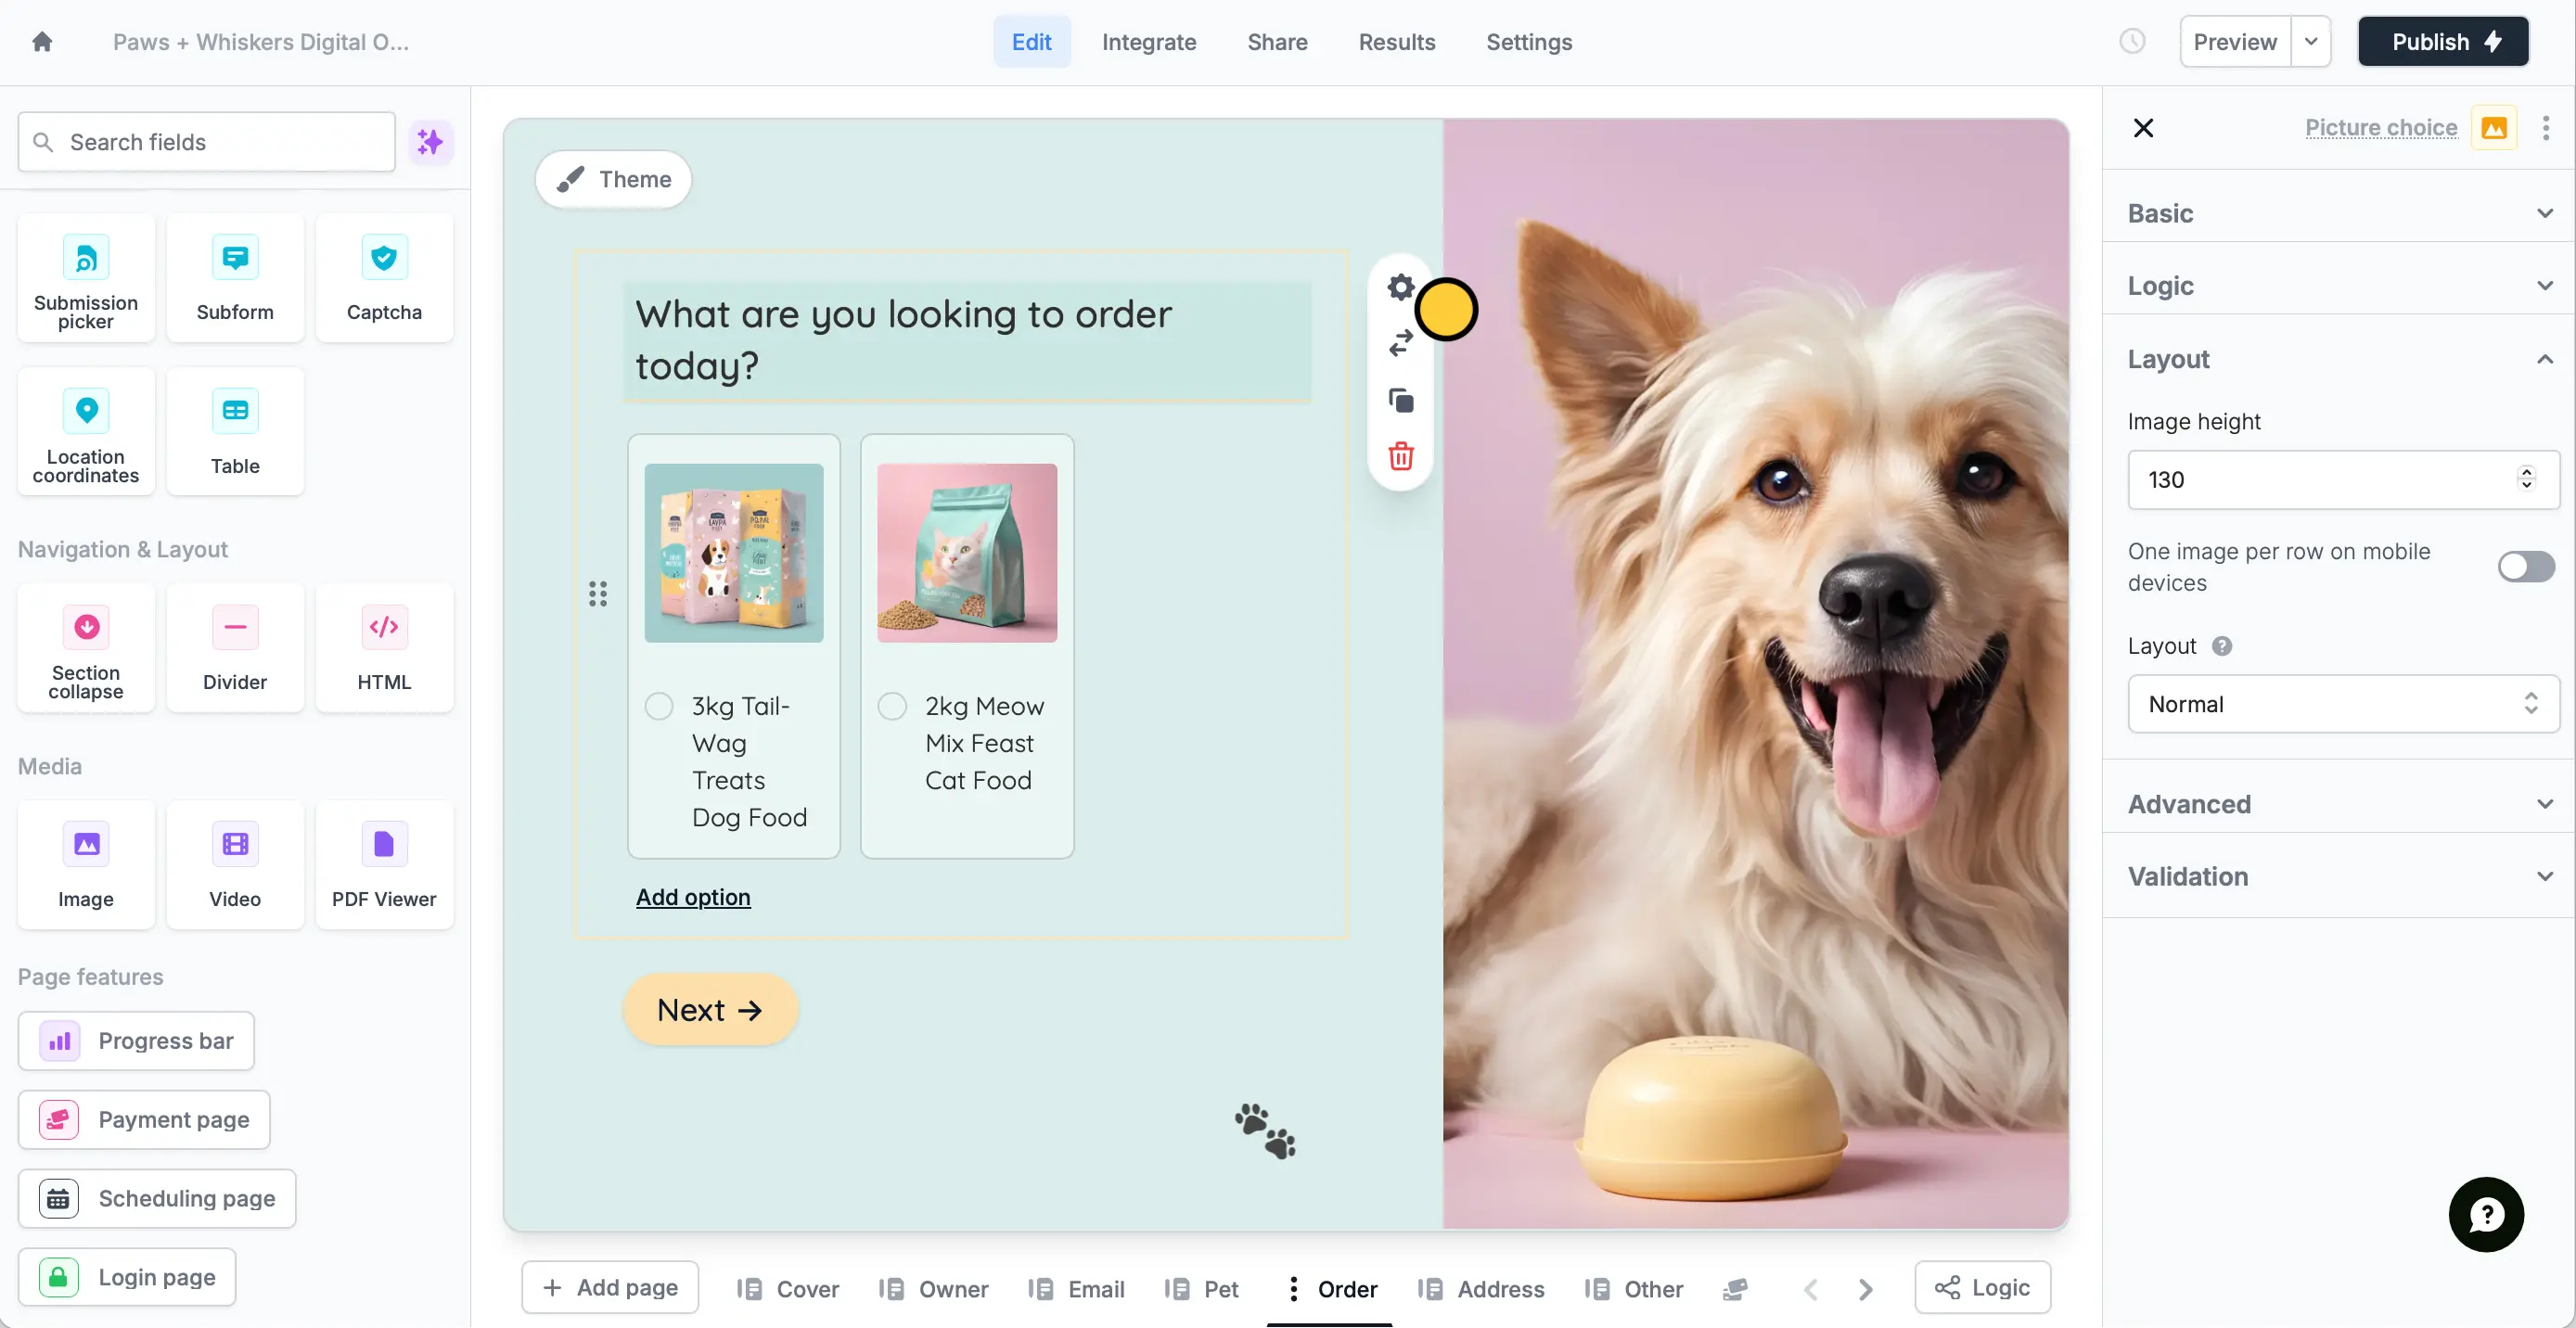Duplicate the field with copy icon
The height and width of the screenshot is (1328, 2576).
point(1400,401)
